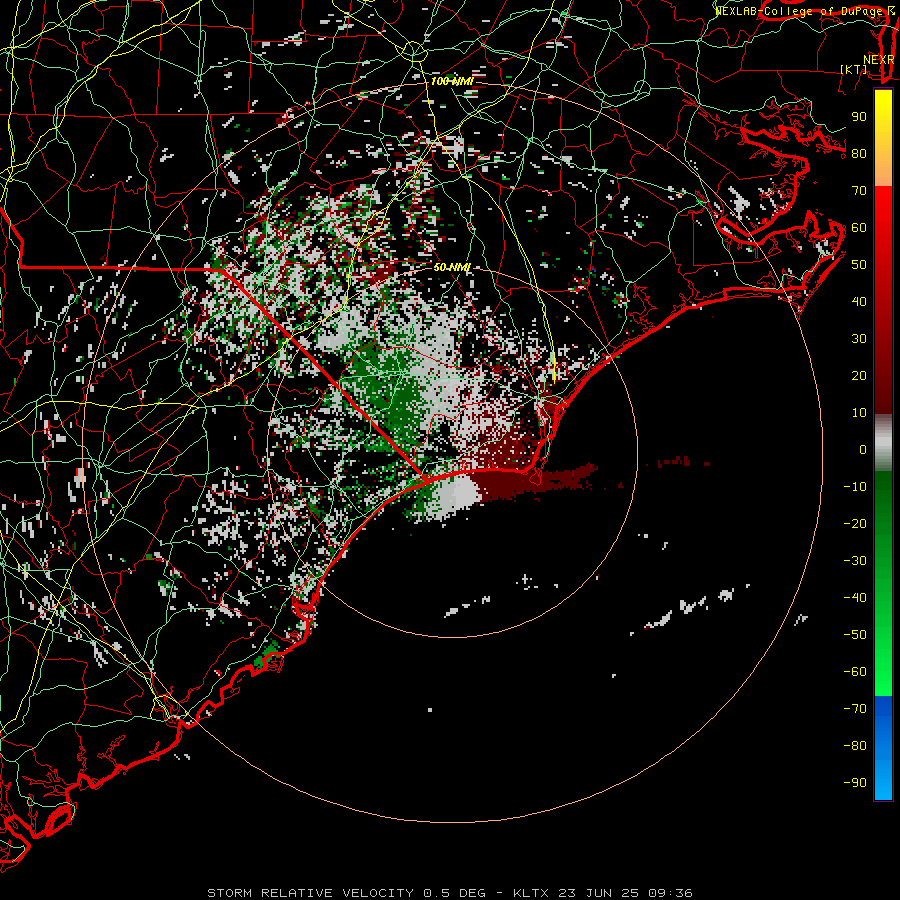
Task: Pick the blue segment of the color bar
Action: click(883, 748)
